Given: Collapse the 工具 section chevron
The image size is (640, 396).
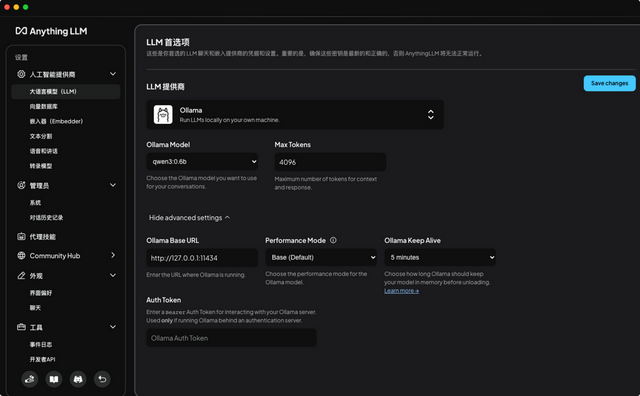Looking at the screenshot, I should coord(113,327).
